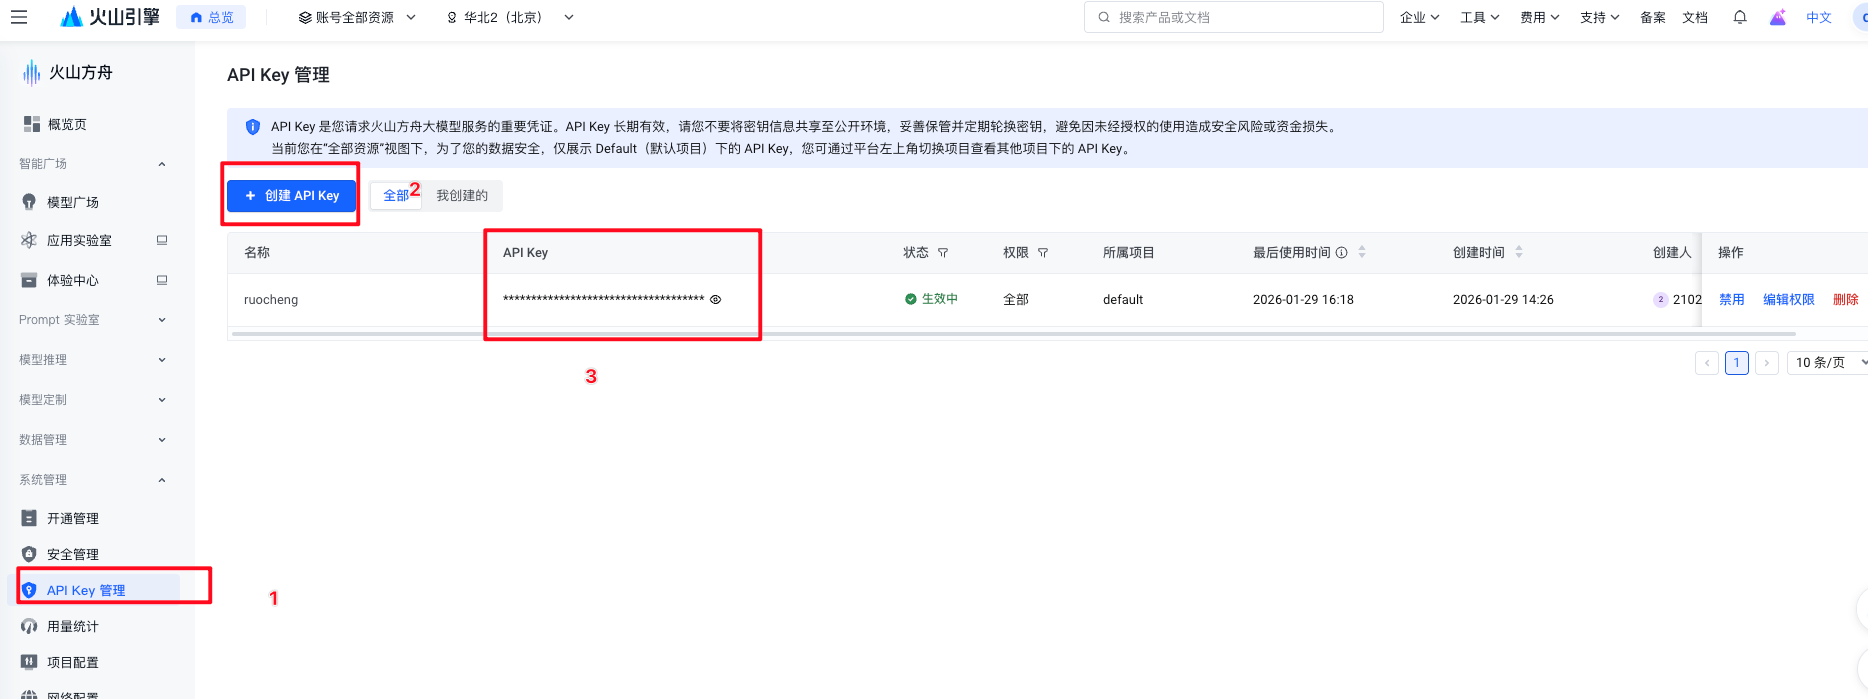Click the previous page arrow
The image size is (1868, 699).
coord(1707,362)
